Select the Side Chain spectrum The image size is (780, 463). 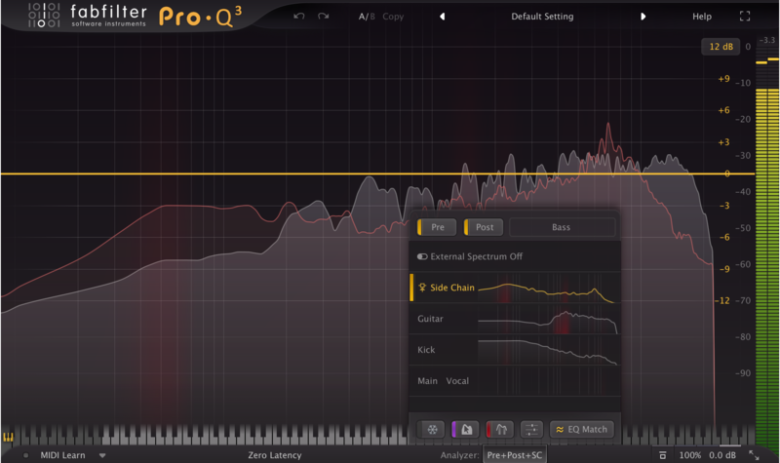click(x=515, y=287)
